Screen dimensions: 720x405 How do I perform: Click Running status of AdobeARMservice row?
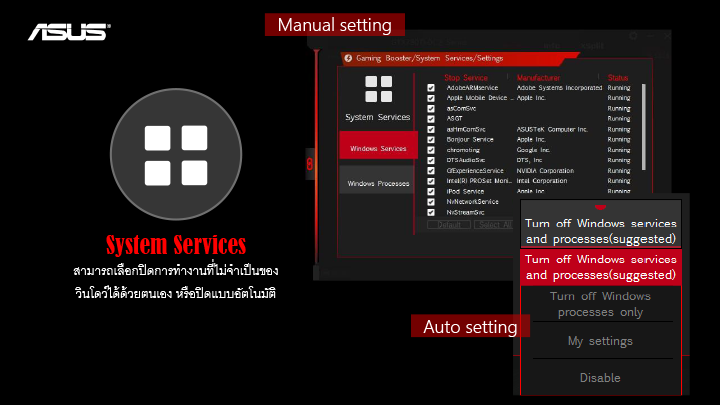click(619, 88)
